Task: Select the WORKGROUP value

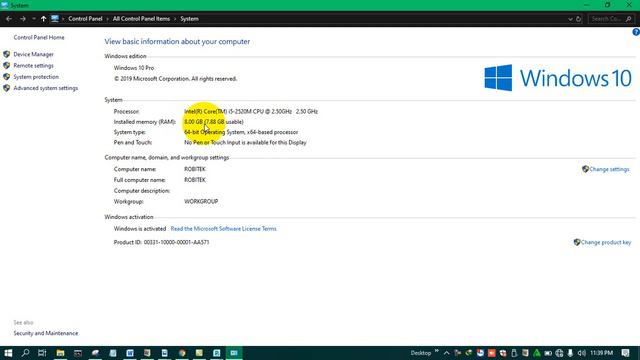Action: click(201, 202)
